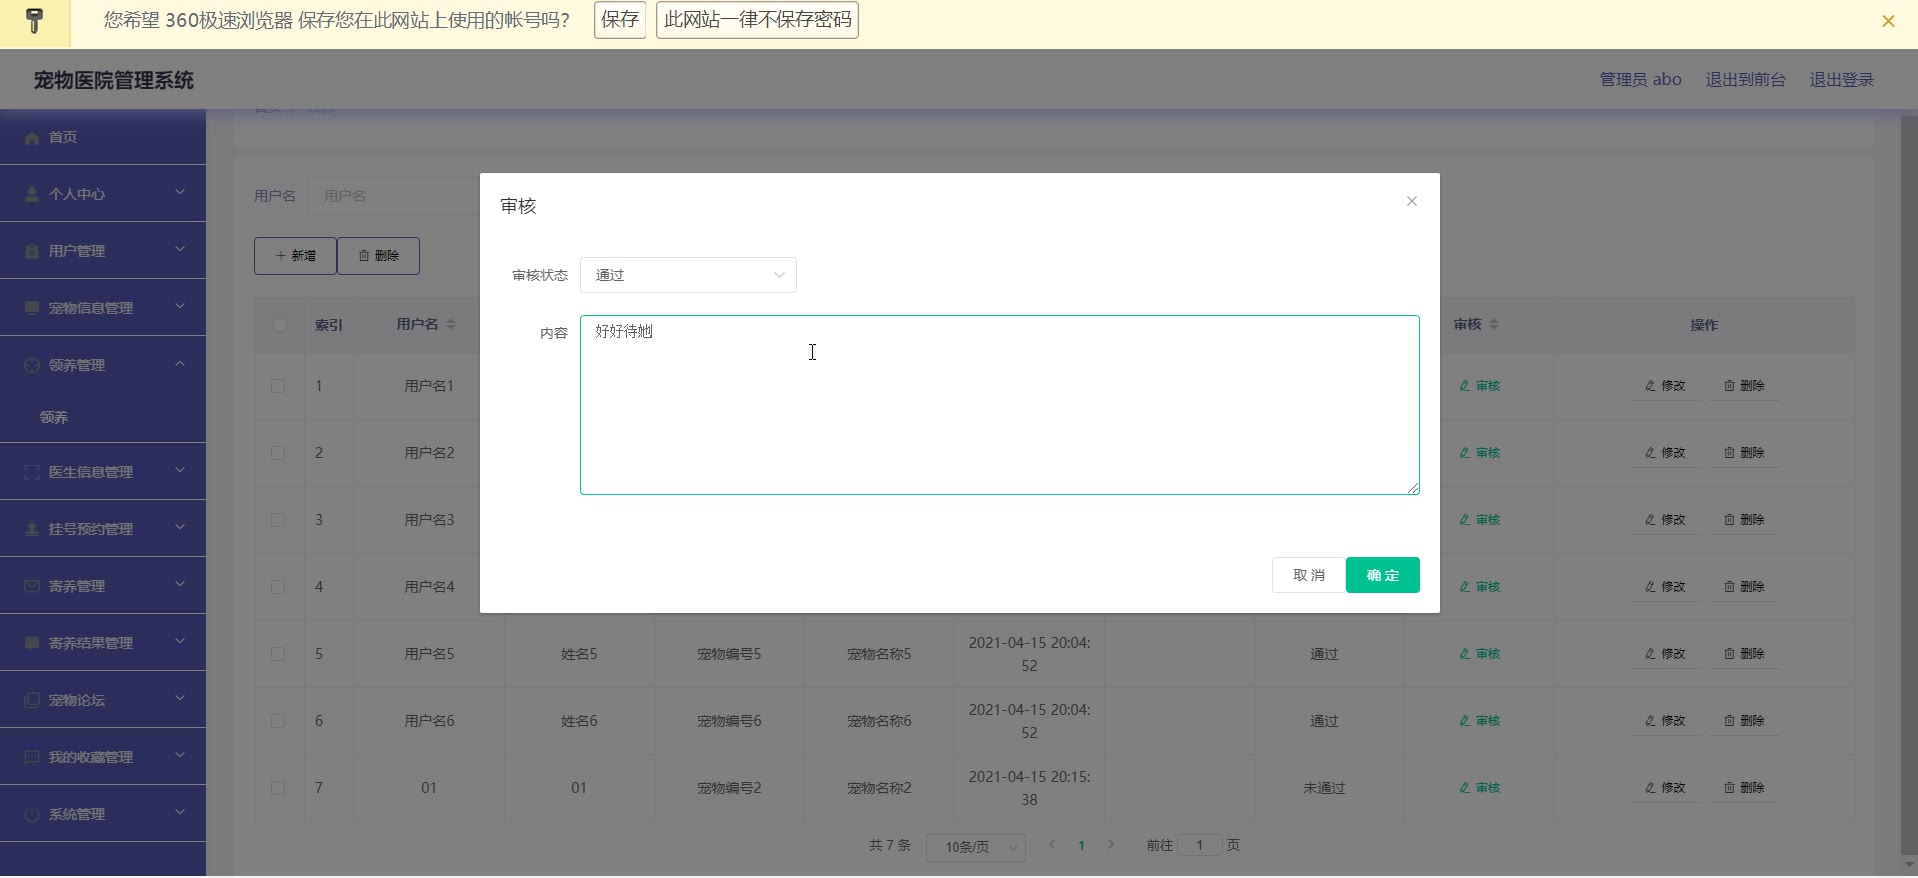The image size is (1918, 878).
Task: Click the key icon in the password bar
Action: click(35, 21)
